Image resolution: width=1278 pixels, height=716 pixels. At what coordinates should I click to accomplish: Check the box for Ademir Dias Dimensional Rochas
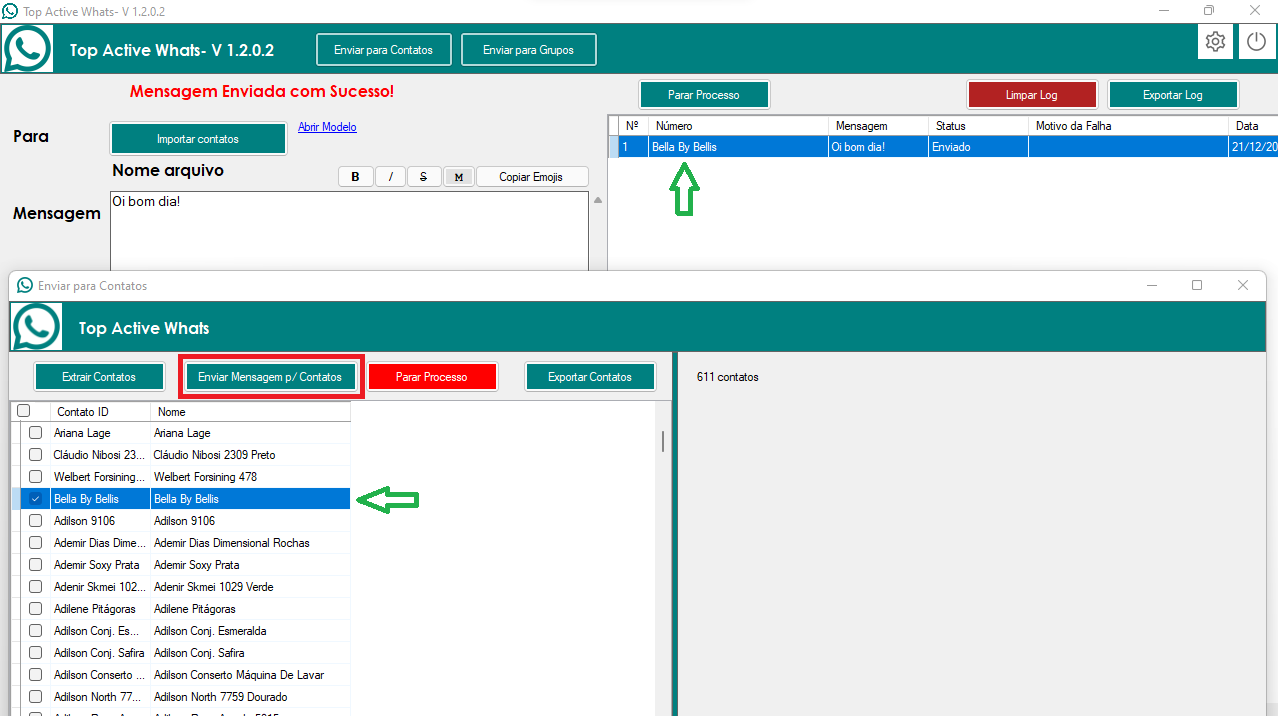click(35, 543)
